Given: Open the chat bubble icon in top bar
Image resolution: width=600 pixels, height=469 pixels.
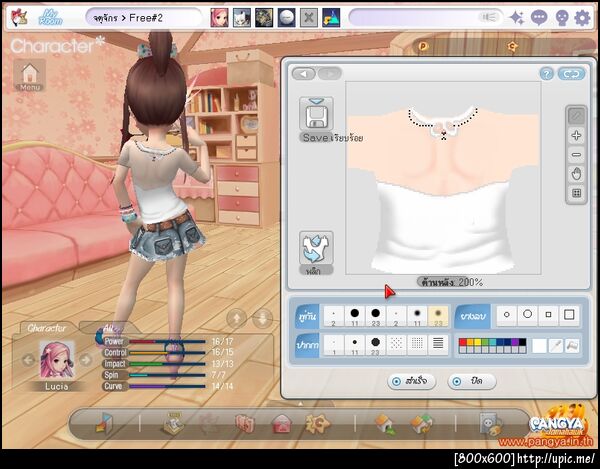Looking at the screenshot, I should [539, 18].
